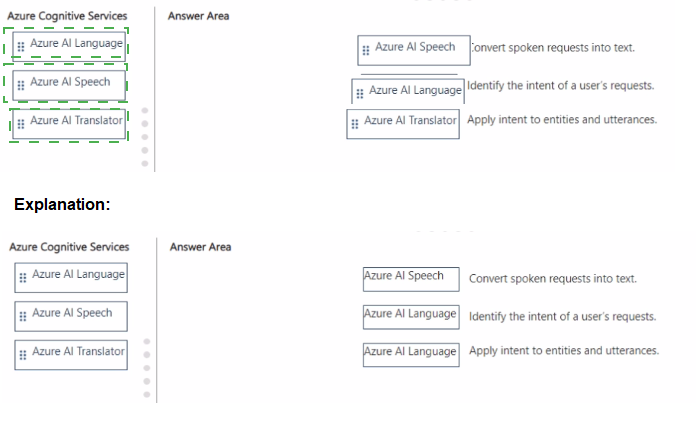Click the top 'Identify the intent of a user's requests' statement

pyautogui.click(x=561, y=85)
